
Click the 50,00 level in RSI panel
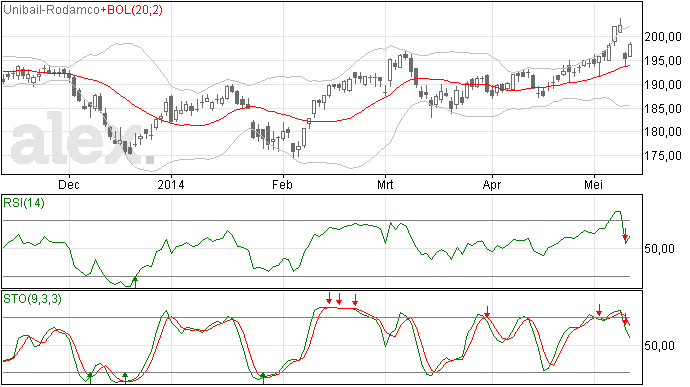tap(659, 249)
